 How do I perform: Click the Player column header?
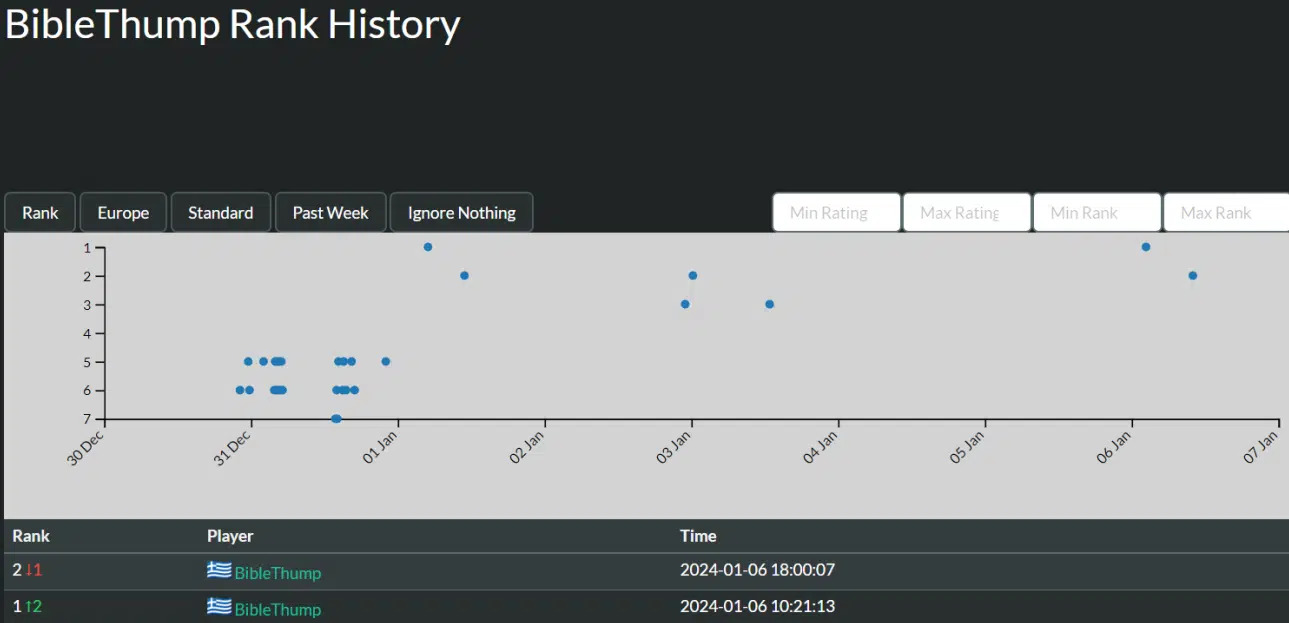[230, 536]
